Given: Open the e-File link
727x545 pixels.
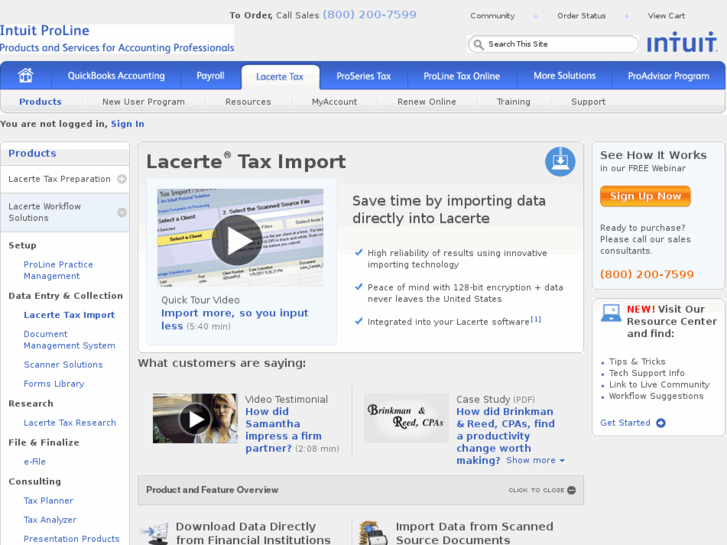Looking at the screenshot, I should (34, 462).
